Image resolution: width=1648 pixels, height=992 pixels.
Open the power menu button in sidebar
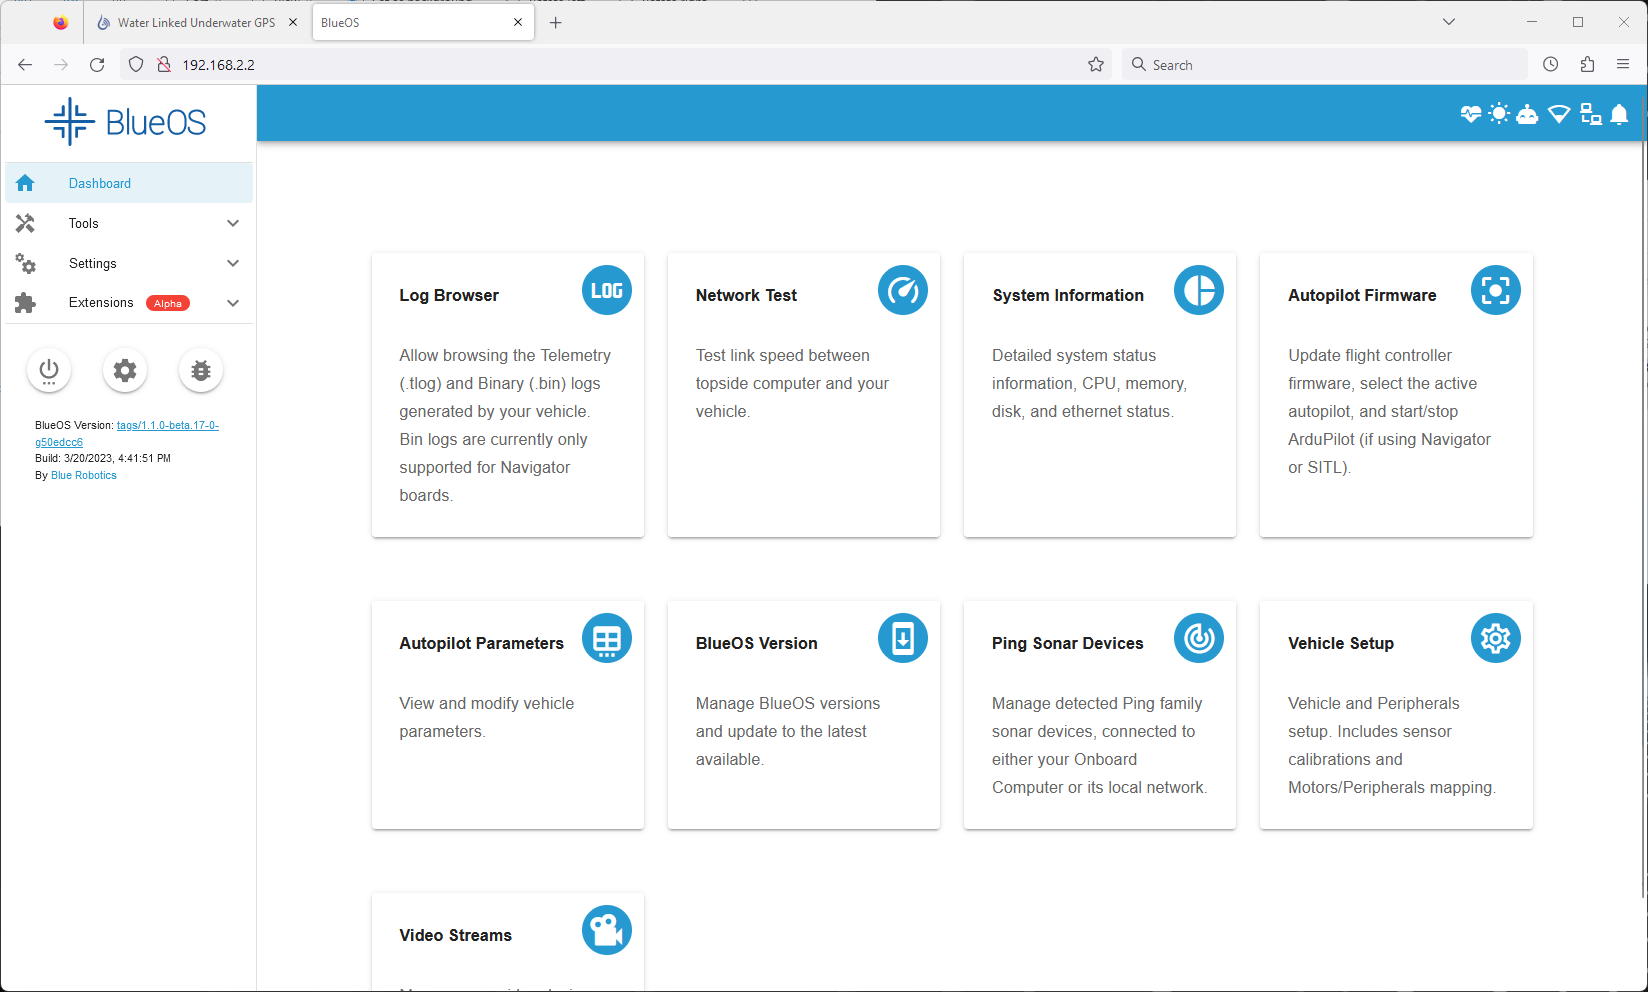point(49,371)
